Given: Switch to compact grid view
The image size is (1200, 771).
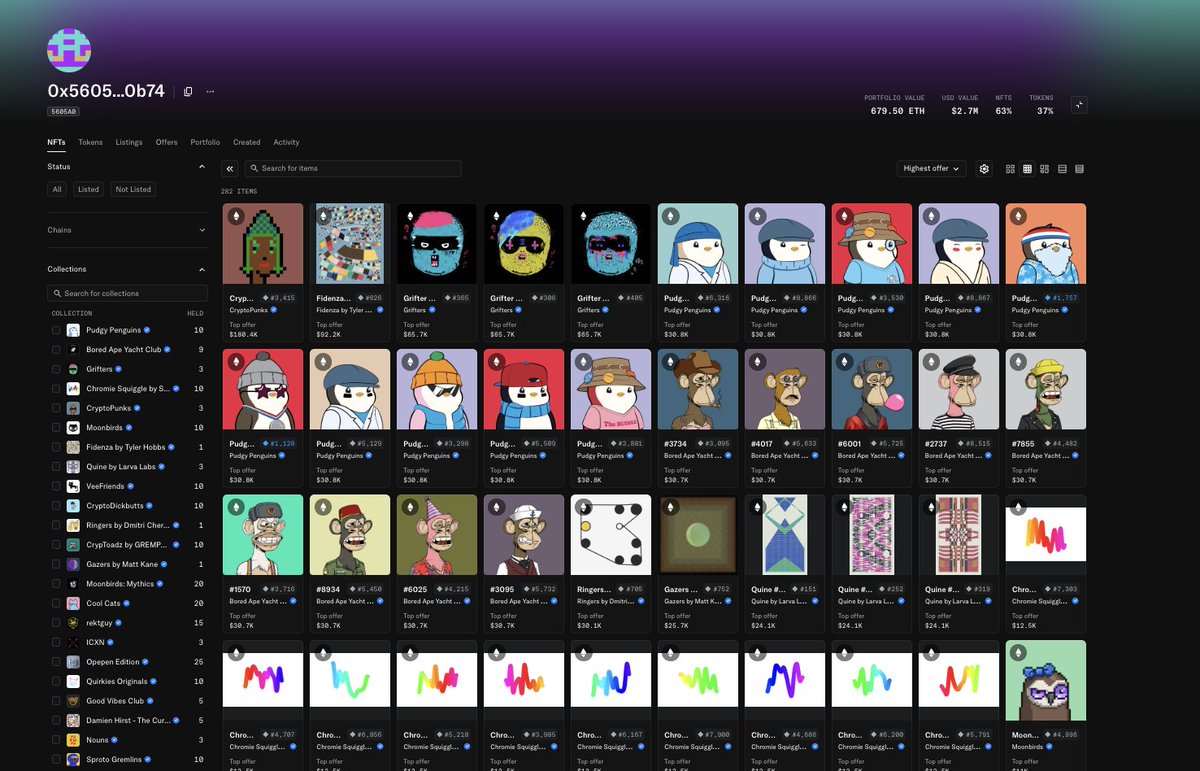Looking at the screenshot, I should (x=1027, y=169).
